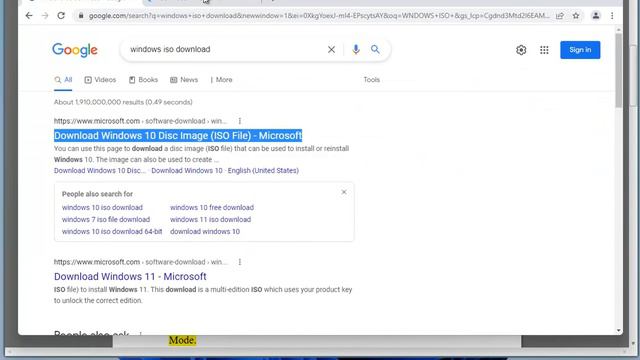Clear the search box with X icon
This screenshot has height=360, width=640.
pos(331,49)
